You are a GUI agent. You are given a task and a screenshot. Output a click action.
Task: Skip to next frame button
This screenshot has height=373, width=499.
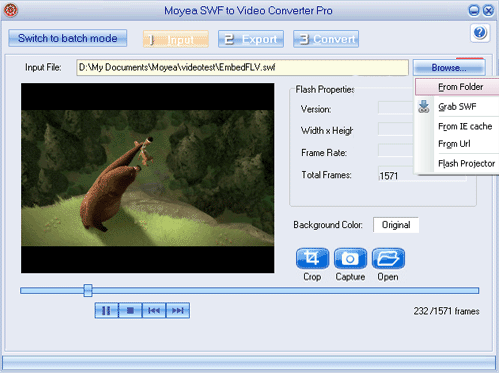(x=178, y=311)
